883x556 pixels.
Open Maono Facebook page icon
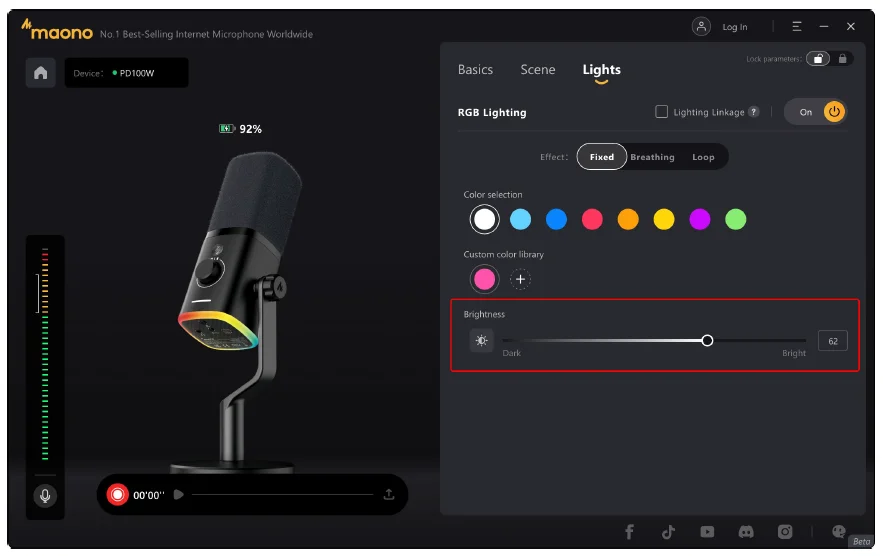coord(630,531)
